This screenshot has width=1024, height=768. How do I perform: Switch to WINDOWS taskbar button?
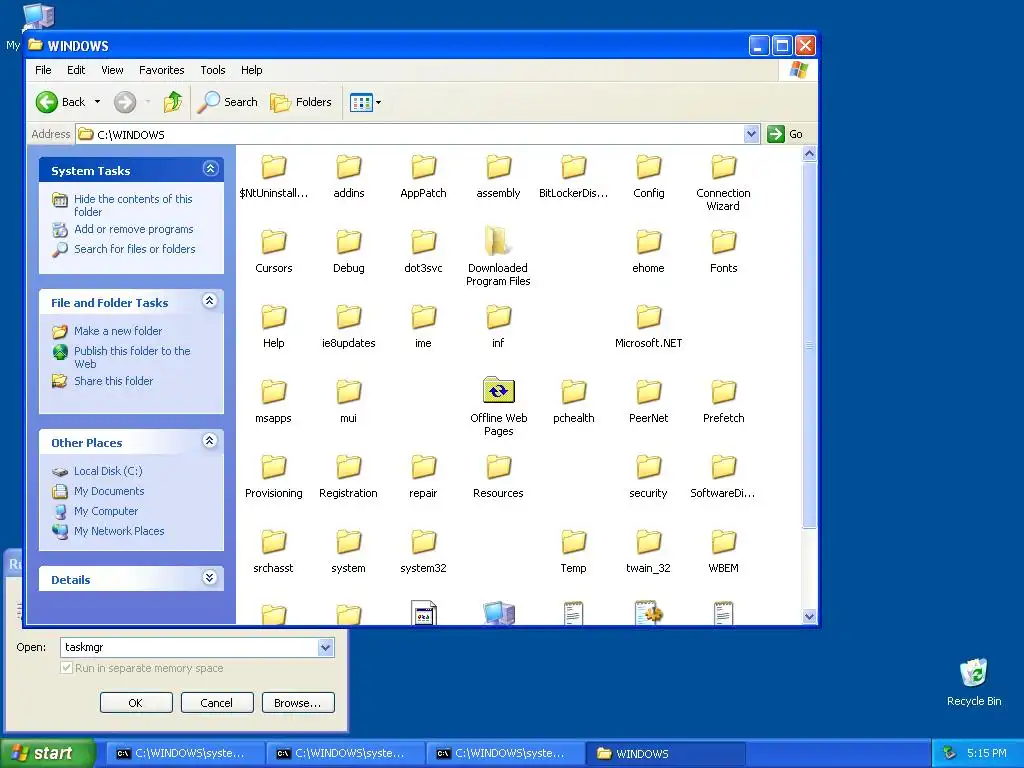point(665,754)
